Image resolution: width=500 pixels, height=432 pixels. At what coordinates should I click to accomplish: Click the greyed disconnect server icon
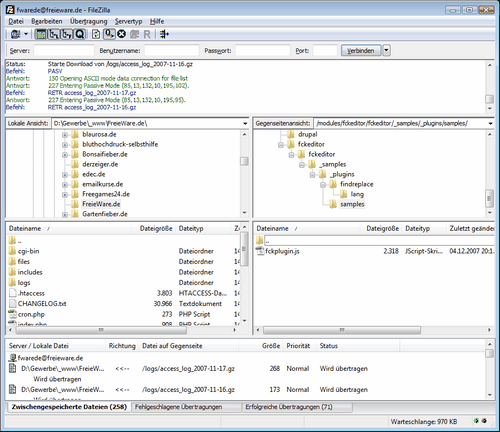click(x=134, y=34)
